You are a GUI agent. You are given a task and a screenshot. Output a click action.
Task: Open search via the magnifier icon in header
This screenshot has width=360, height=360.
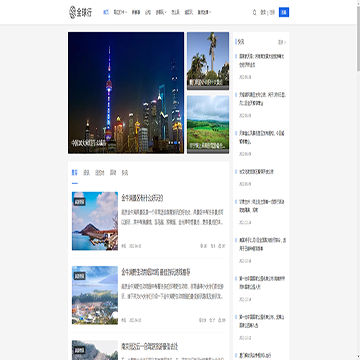tap(254, 12)
